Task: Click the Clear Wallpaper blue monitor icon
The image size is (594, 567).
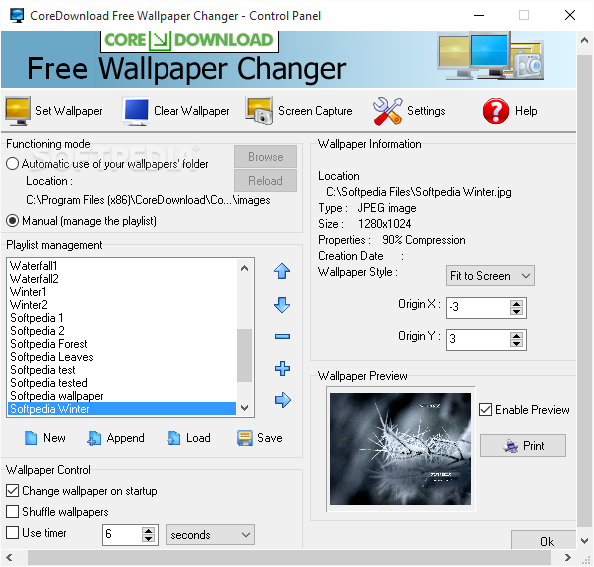Action: pos(136,111)
